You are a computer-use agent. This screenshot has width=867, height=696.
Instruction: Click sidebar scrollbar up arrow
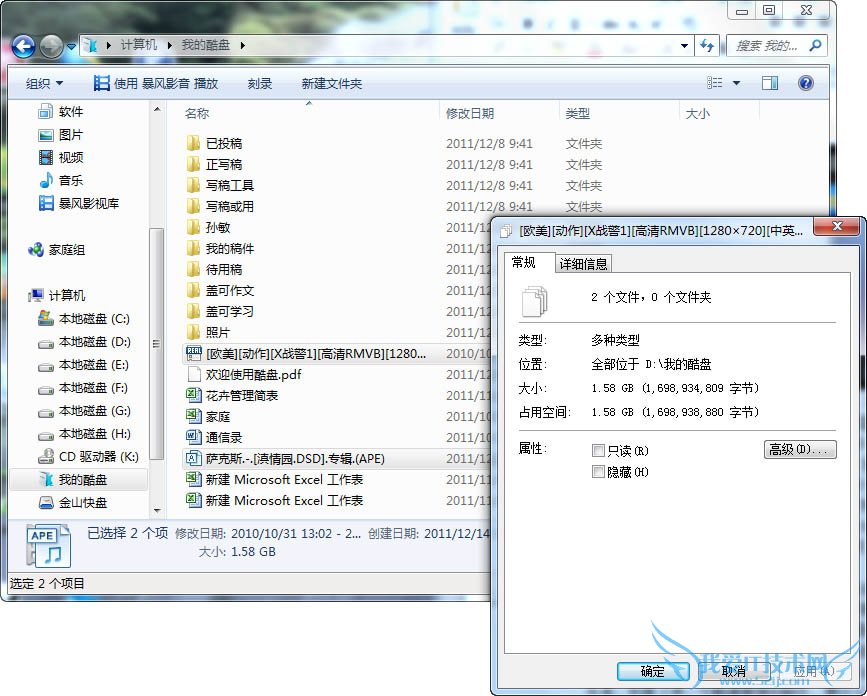pyautogui.click(x=157, y=109)
